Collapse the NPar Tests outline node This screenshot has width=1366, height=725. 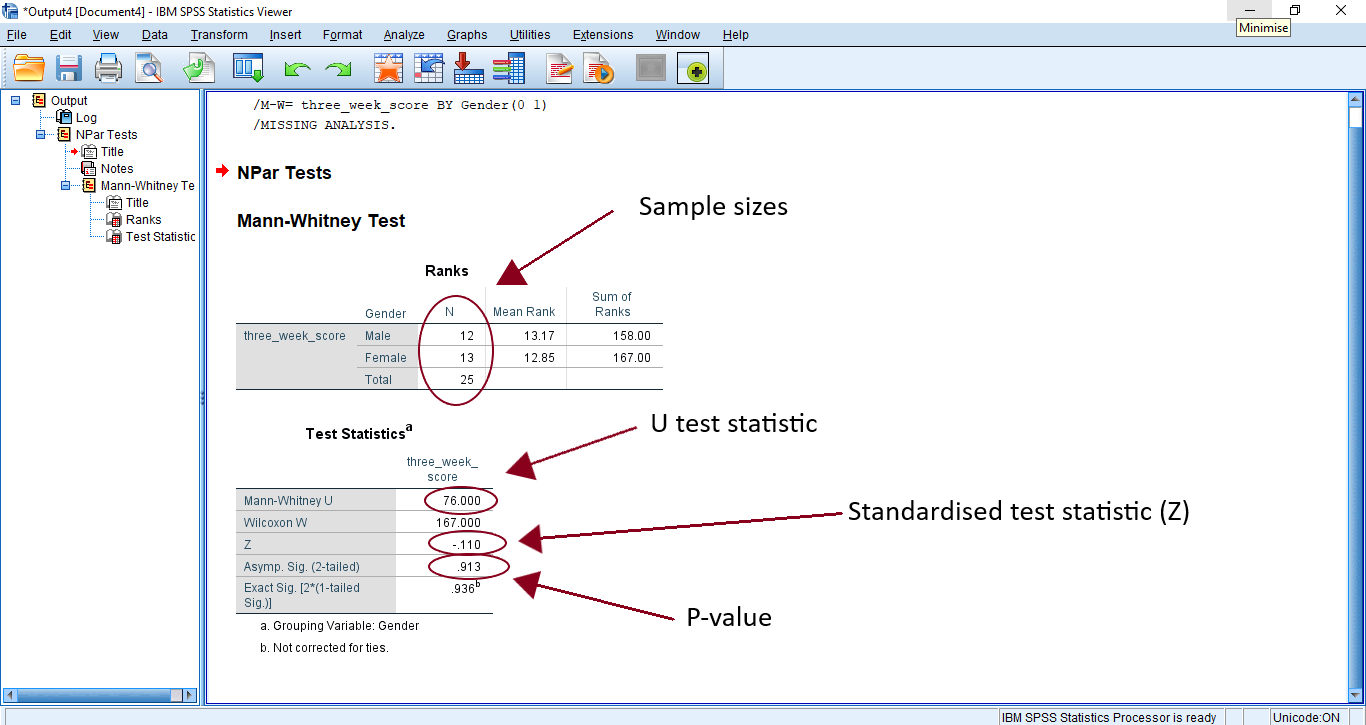[41, 134]
